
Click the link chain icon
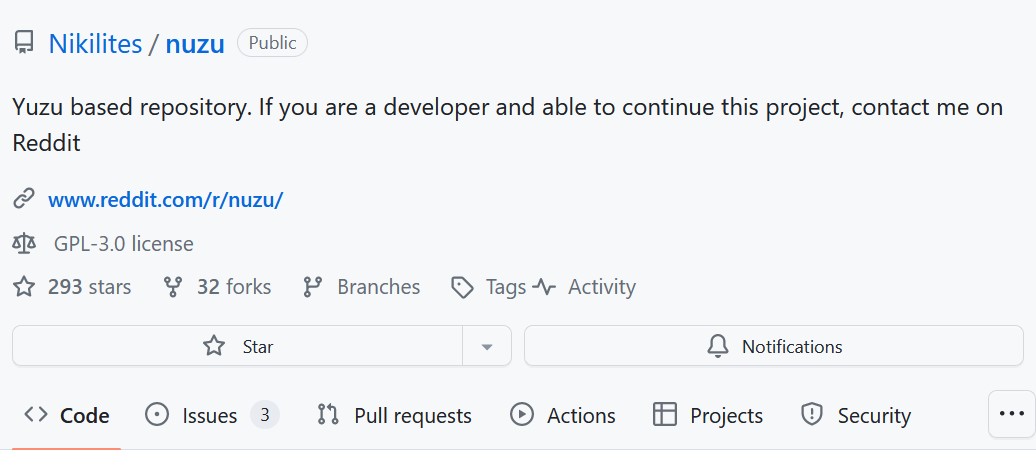(24, 199)
